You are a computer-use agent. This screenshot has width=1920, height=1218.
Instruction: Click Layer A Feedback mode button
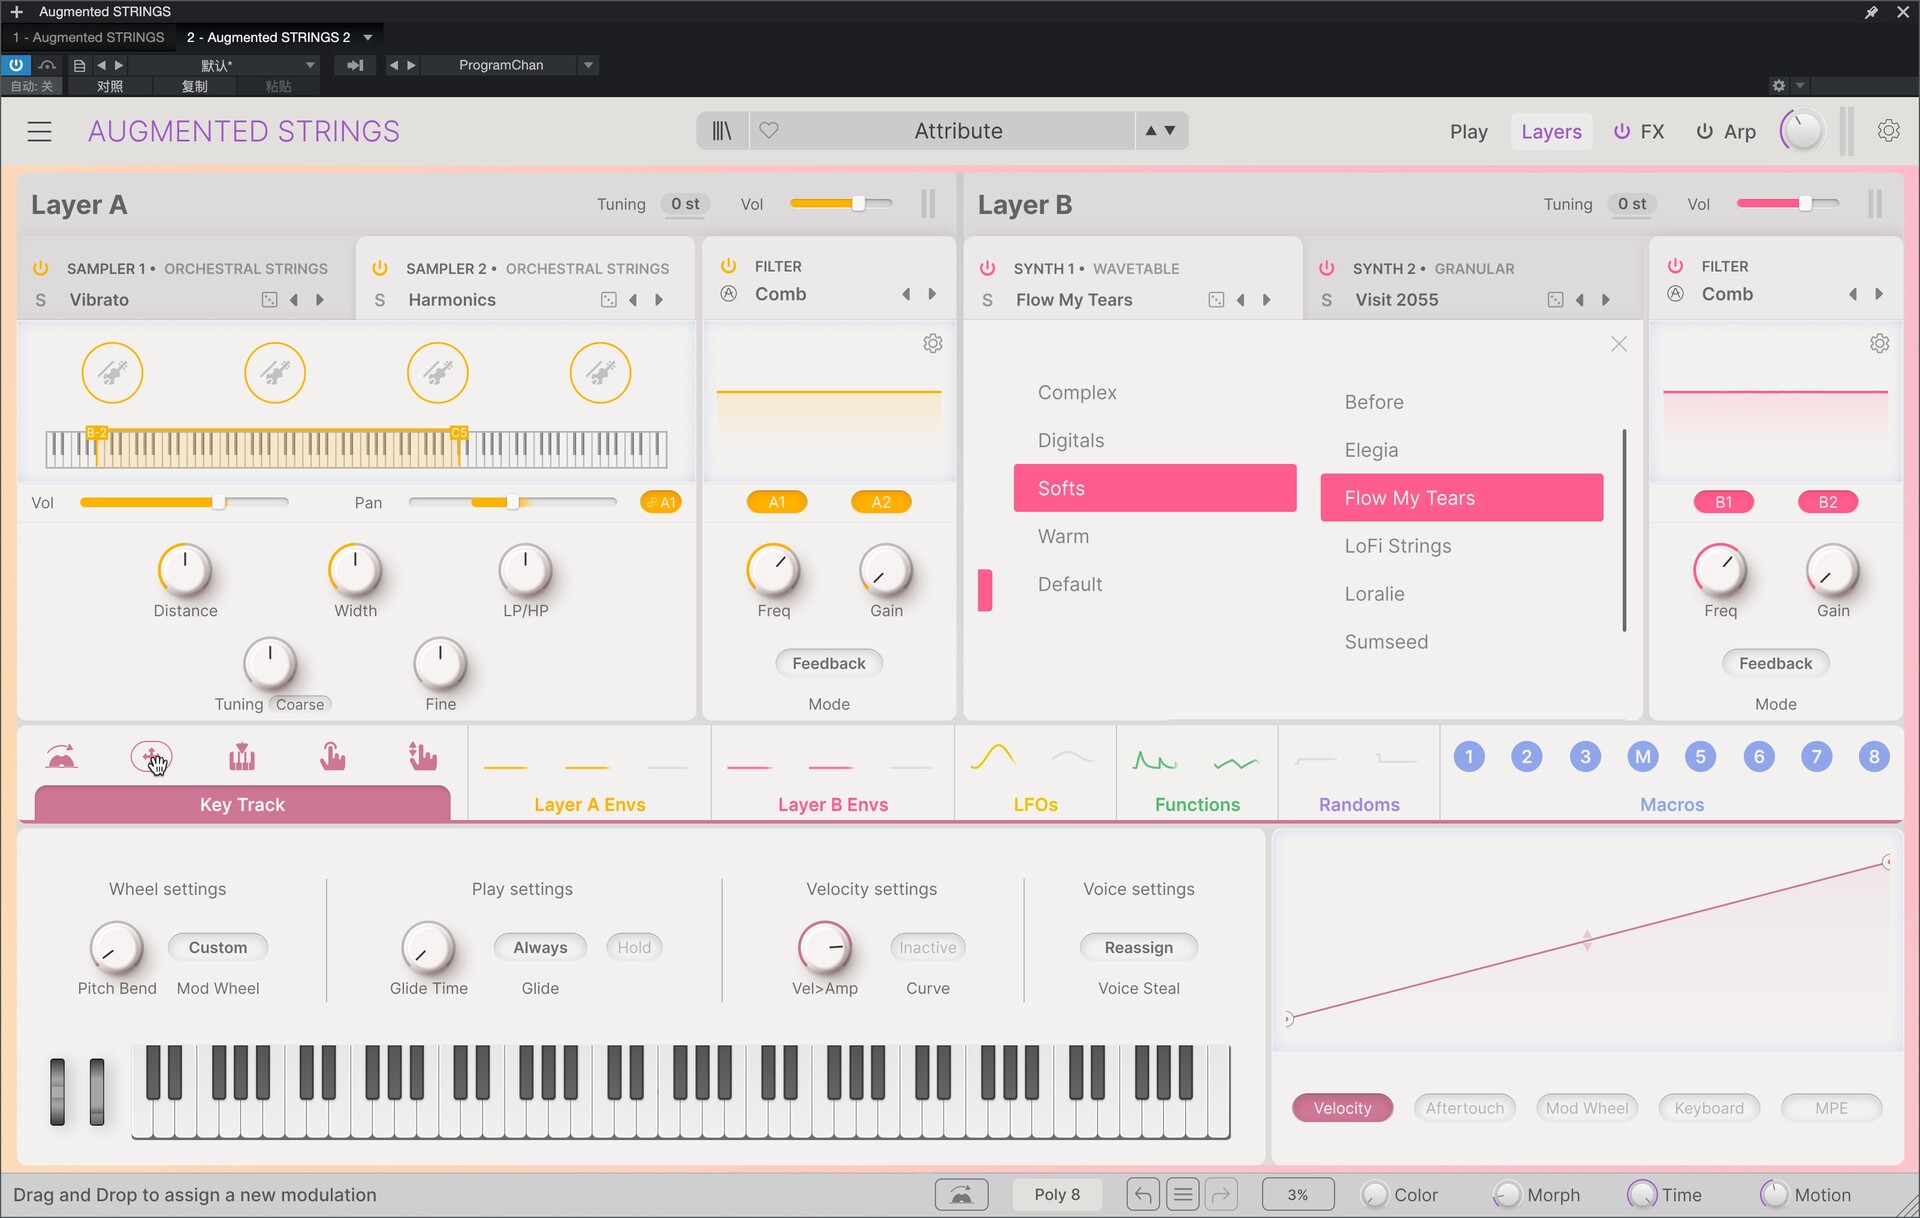829,663
